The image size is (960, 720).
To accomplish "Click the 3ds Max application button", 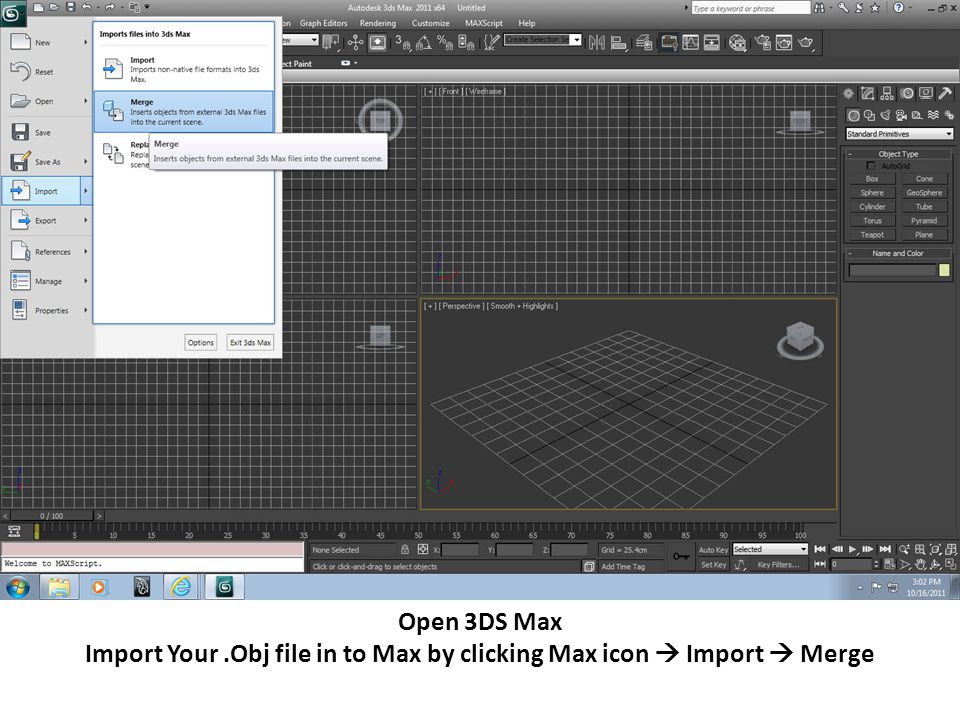I will tap(12, 13).
